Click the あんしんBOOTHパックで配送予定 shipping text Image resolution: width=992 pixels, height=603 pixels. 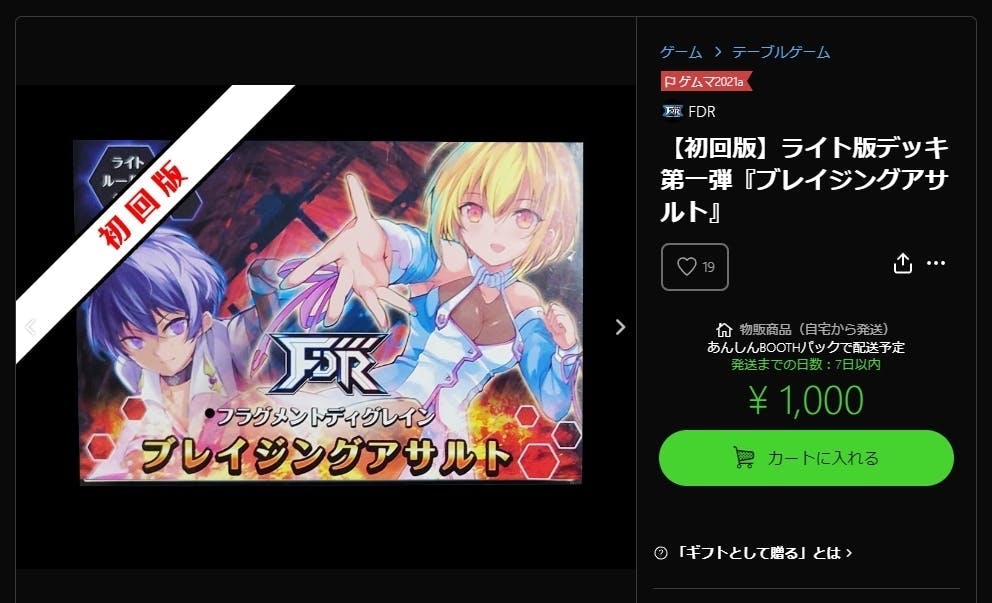(x=805, y=347)
